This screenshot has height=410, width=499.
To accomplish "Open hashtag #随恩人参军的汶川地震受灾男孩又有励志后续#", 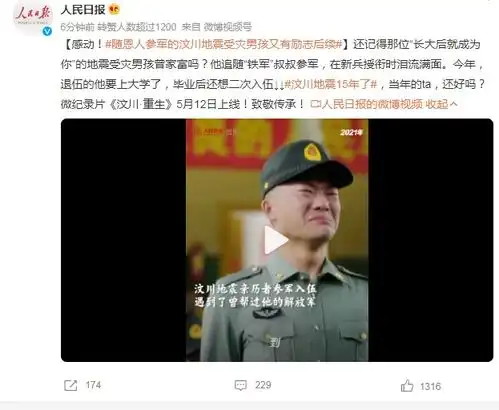I will click(x=224, y=44).
